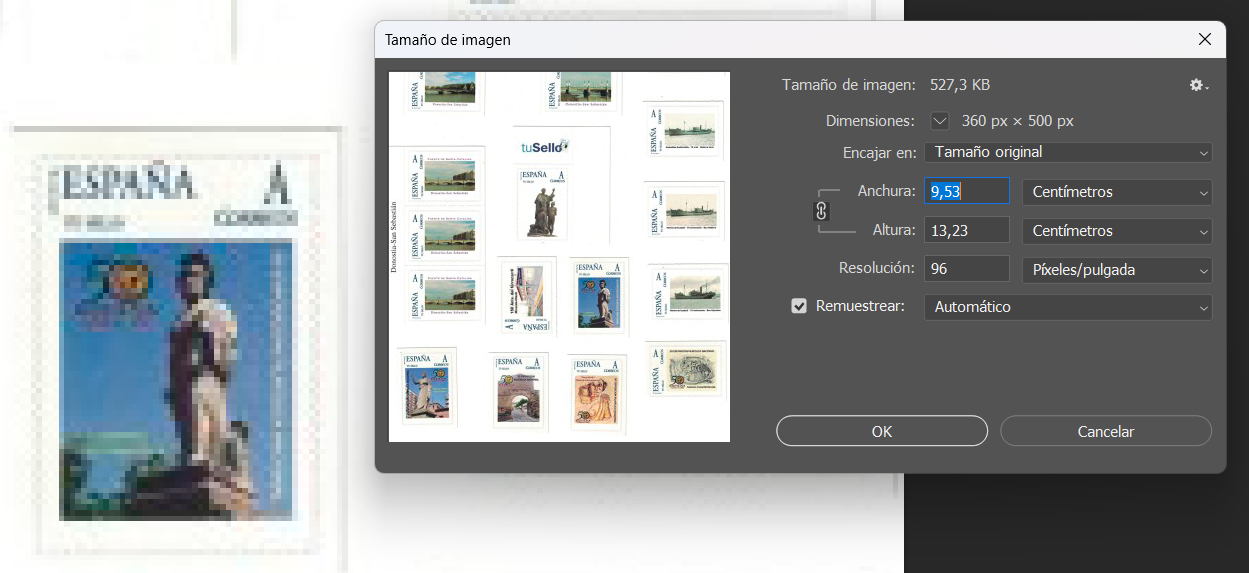Open the Anchura units Centímetros dropdown
This screenshot has width=1249, height=573.
coord(1116,192)
